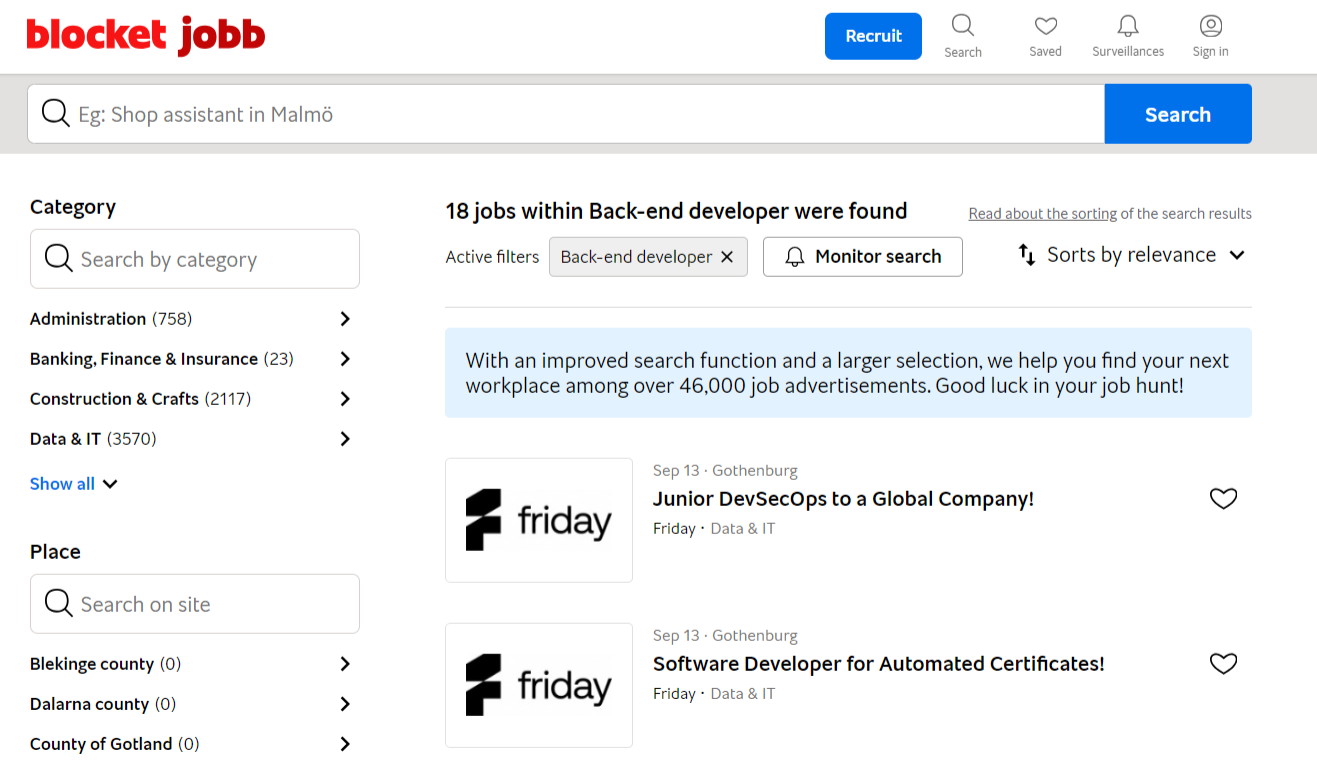1317x770 pixels.
Task: Save Software Developer for Automated Certificates job
Action: (1223, 663)
